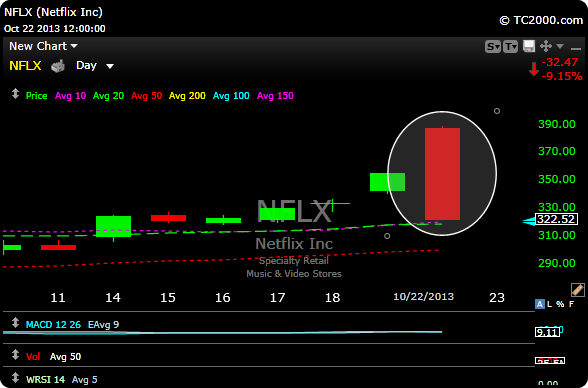Select the Avg 50 volume average label
Viewport: 588px width, 388px height.
65,357
